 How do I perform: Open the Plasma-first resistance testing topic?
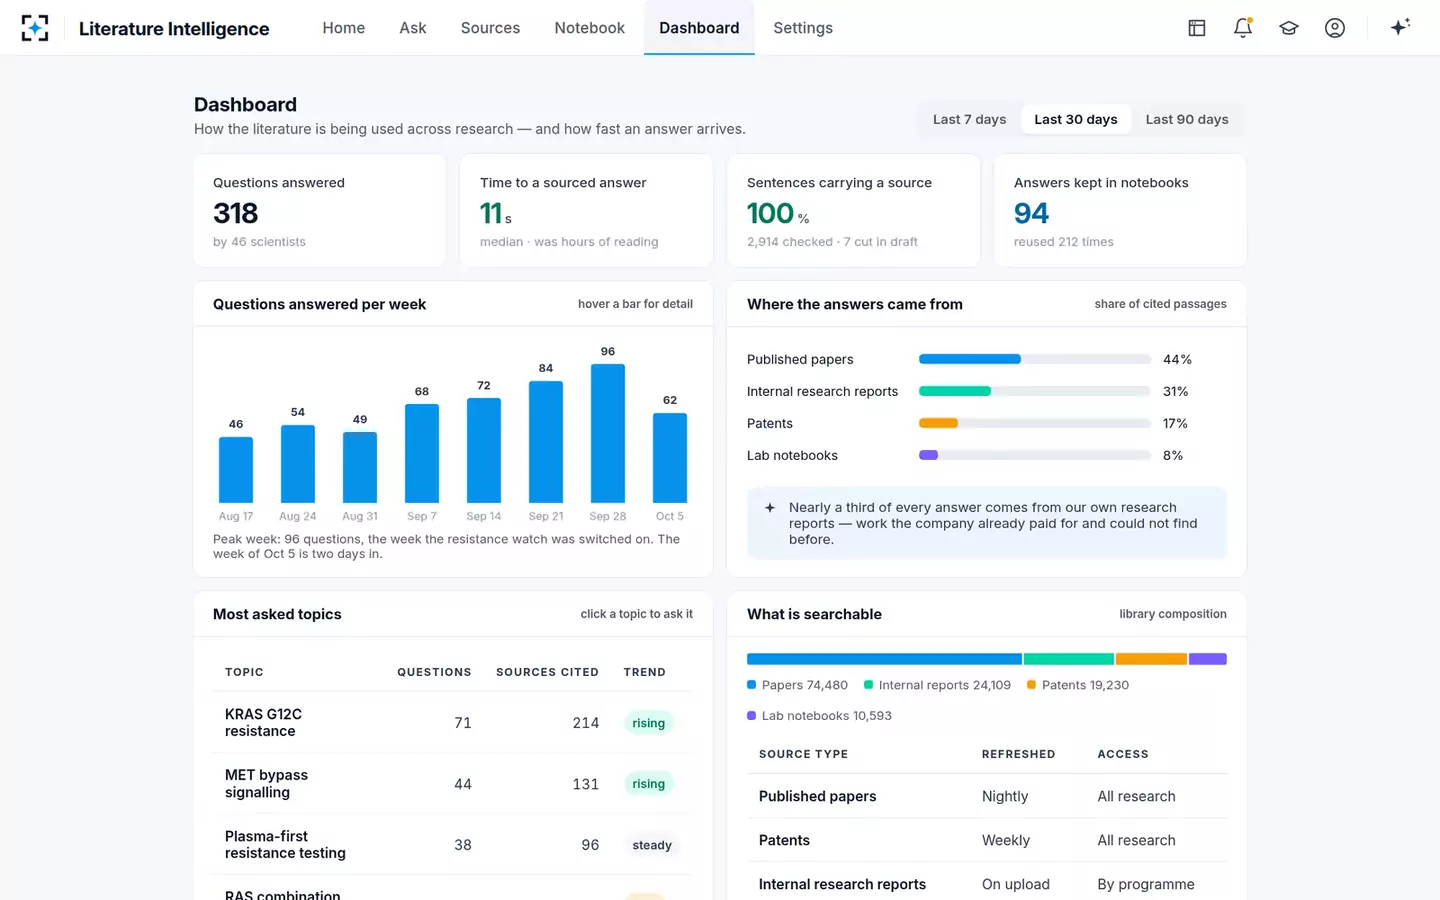tap(285, 844)
